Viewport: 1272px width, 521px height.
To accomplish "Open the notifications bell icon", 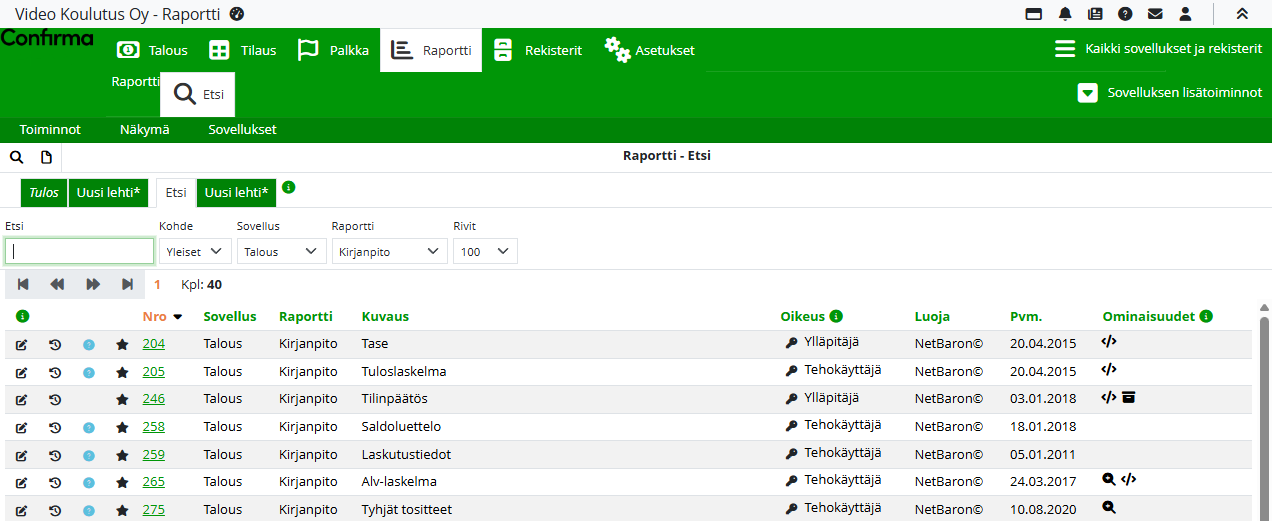I will coord(1065,14).
